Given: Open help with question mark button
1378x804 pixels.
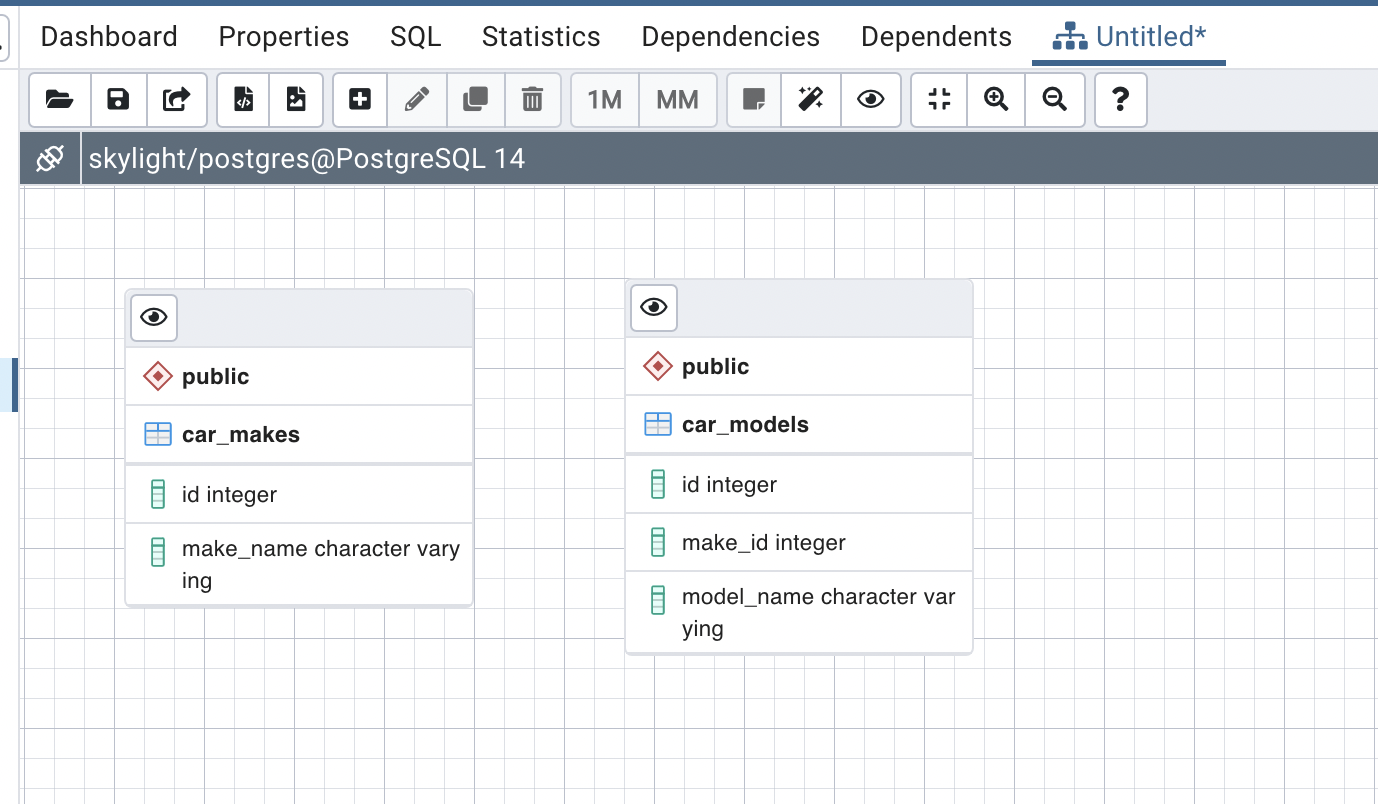Looking at the screenshot, I should (x=1120, y=100).
